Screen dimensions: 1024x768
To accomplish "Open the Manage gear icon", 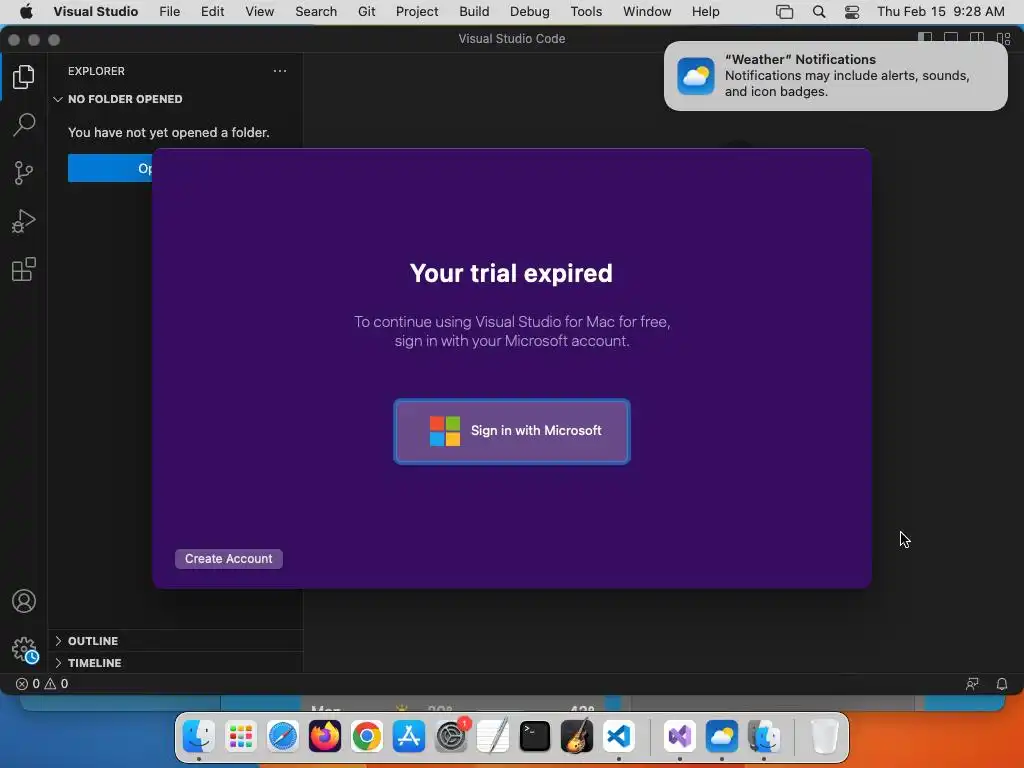I will point(25,650).
